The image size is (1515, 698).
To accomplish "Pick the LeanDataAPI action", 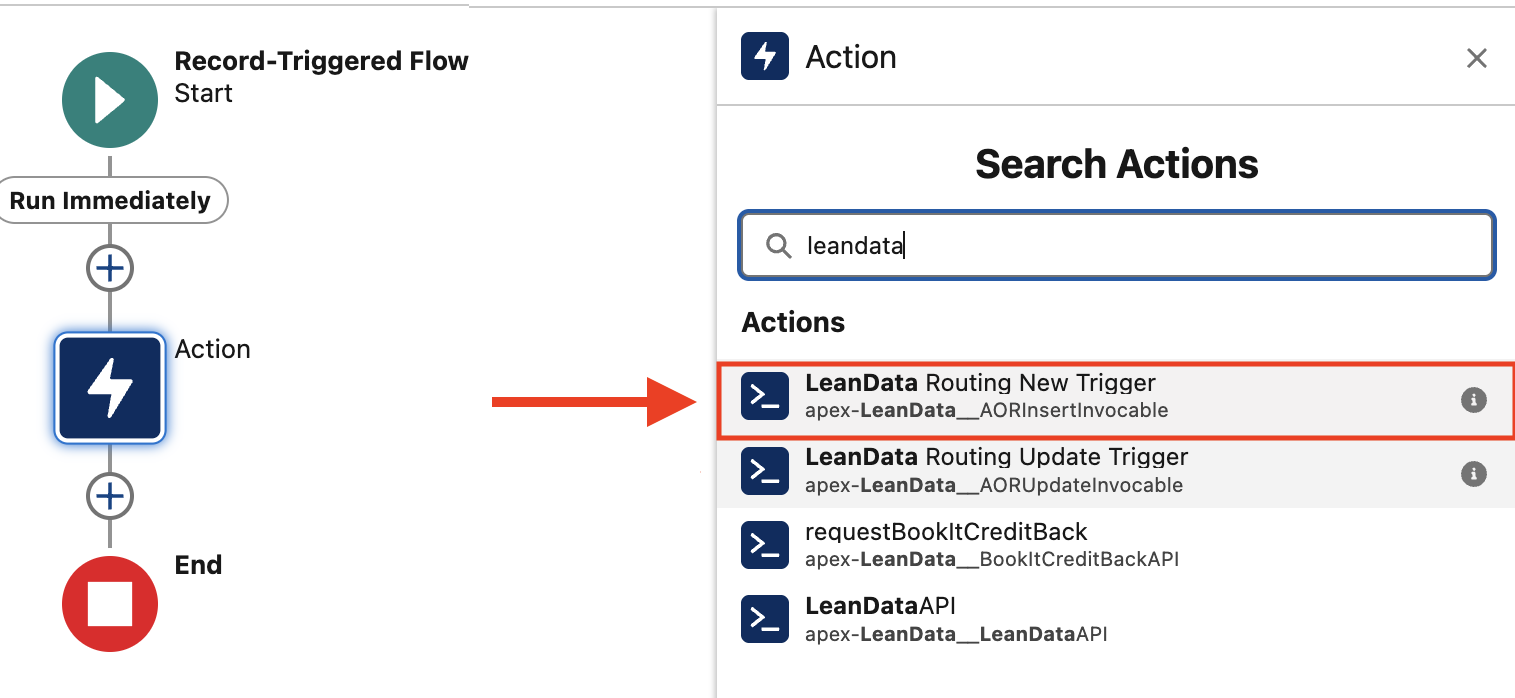I will tap(880, 606).
